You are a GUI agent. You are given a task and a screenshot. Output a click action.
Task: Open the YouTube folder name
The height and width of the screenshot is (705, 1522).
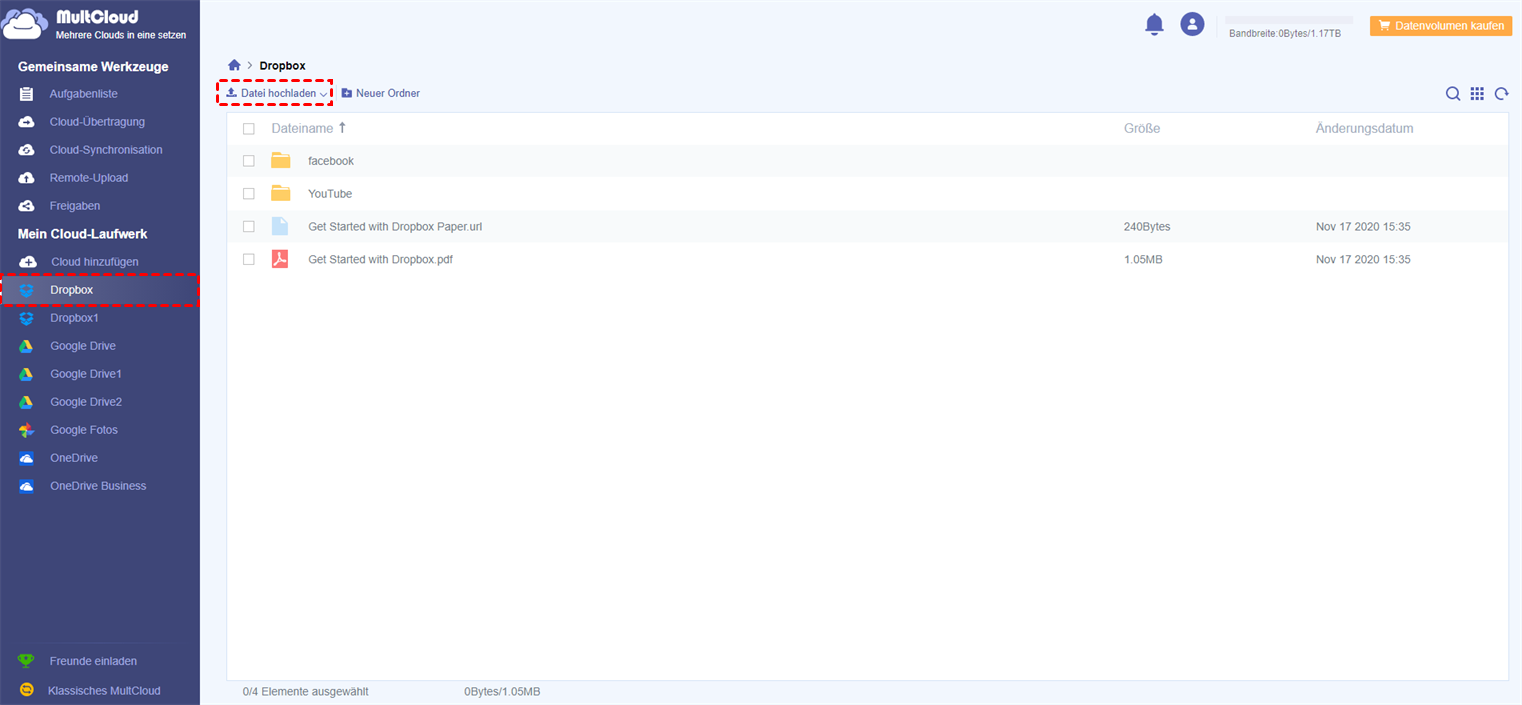click(x=330, y=194)
